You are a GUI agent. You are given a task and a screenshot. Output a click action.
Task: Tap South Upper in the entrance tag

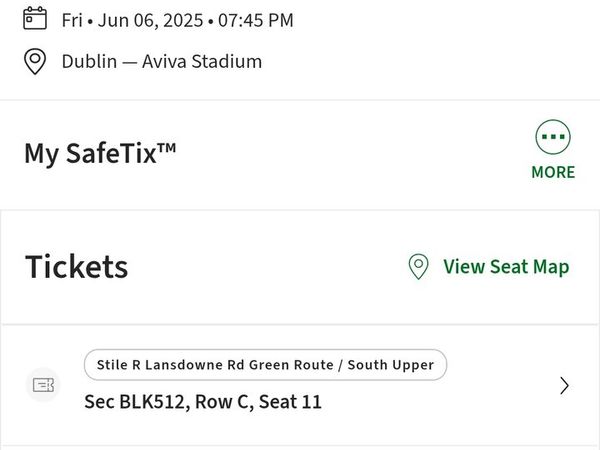coord(391,365)
